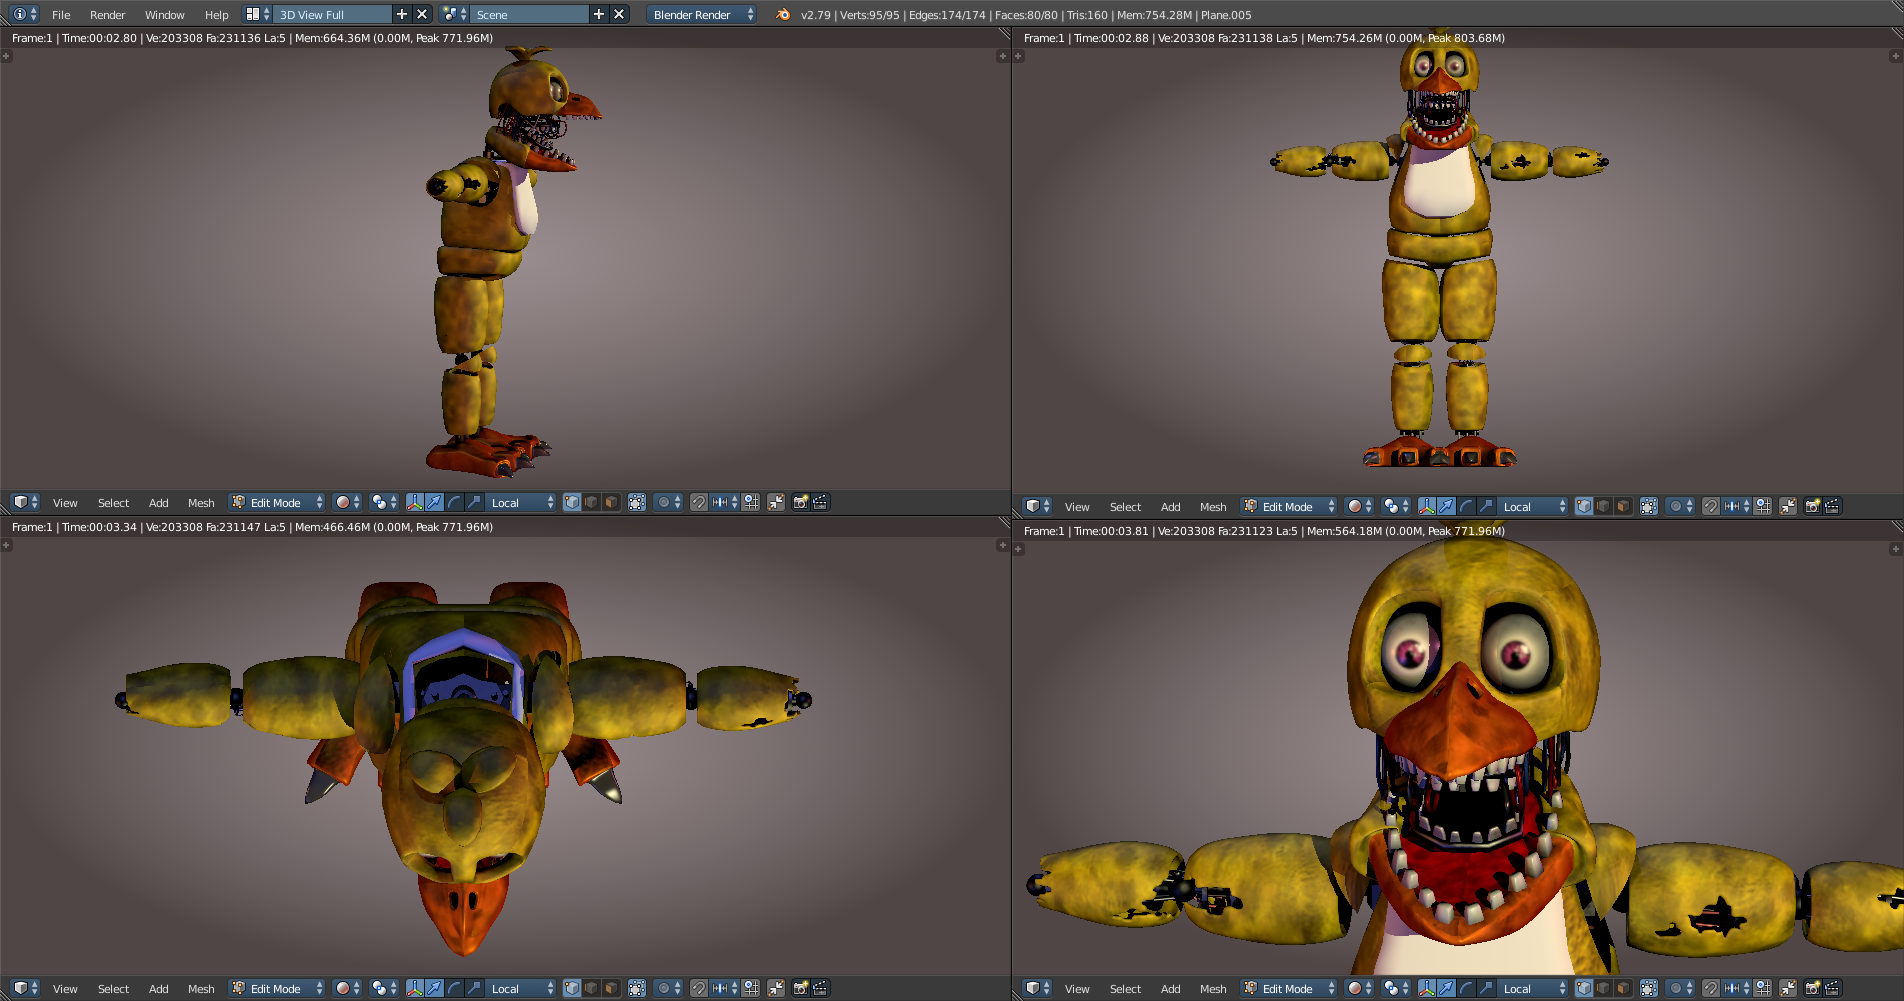Toggle limit selection to visible in side-view viewport
Image resolution: width=1904 pixels, height=1001 pixels.
pyautogui.click(x=637, y=502)
